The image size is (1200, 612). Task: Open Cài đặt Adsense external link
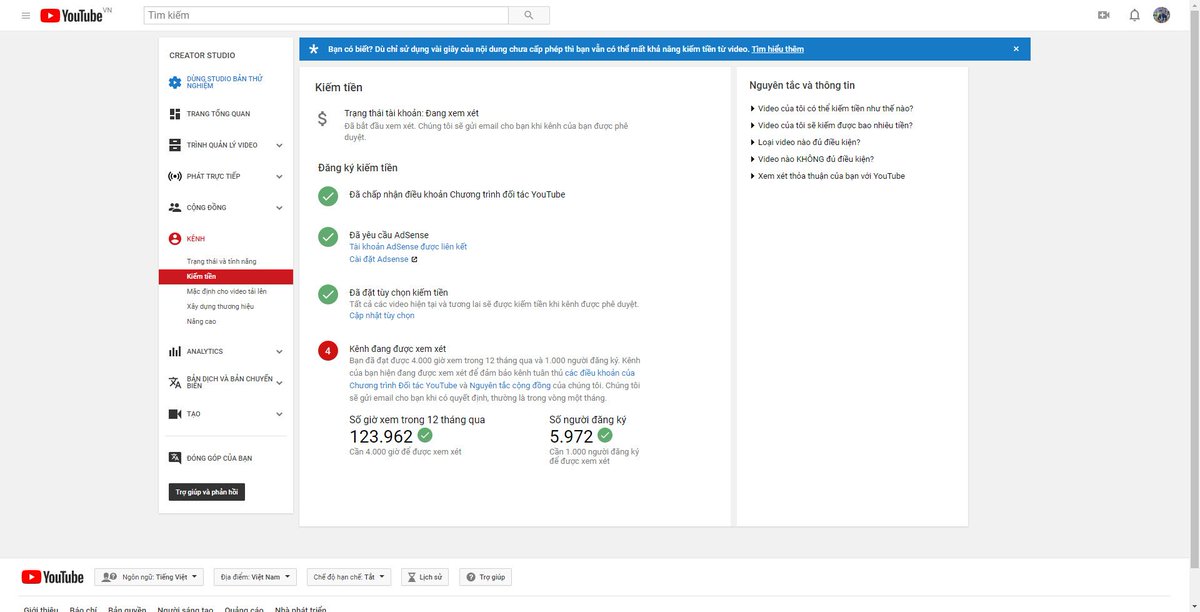point(383,259)
